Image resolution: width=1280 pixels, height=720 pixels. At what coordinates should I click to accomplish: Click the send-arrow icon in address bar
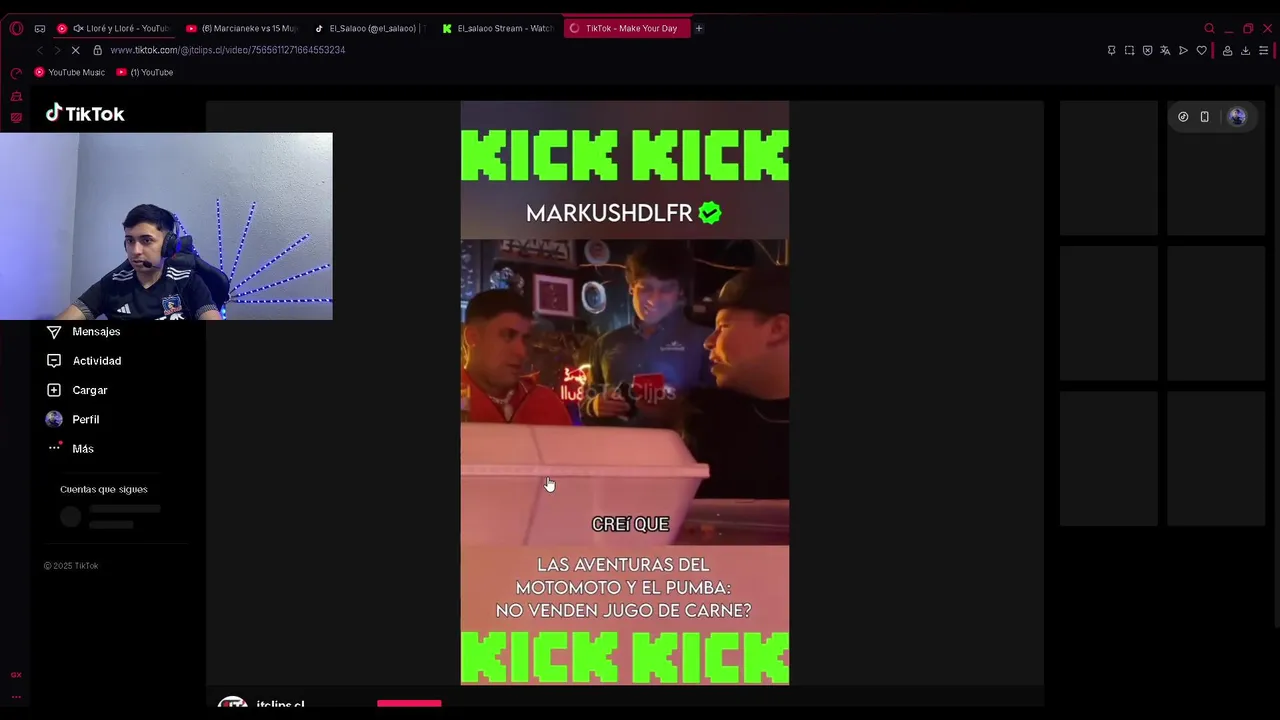(x=1183, y=50)
